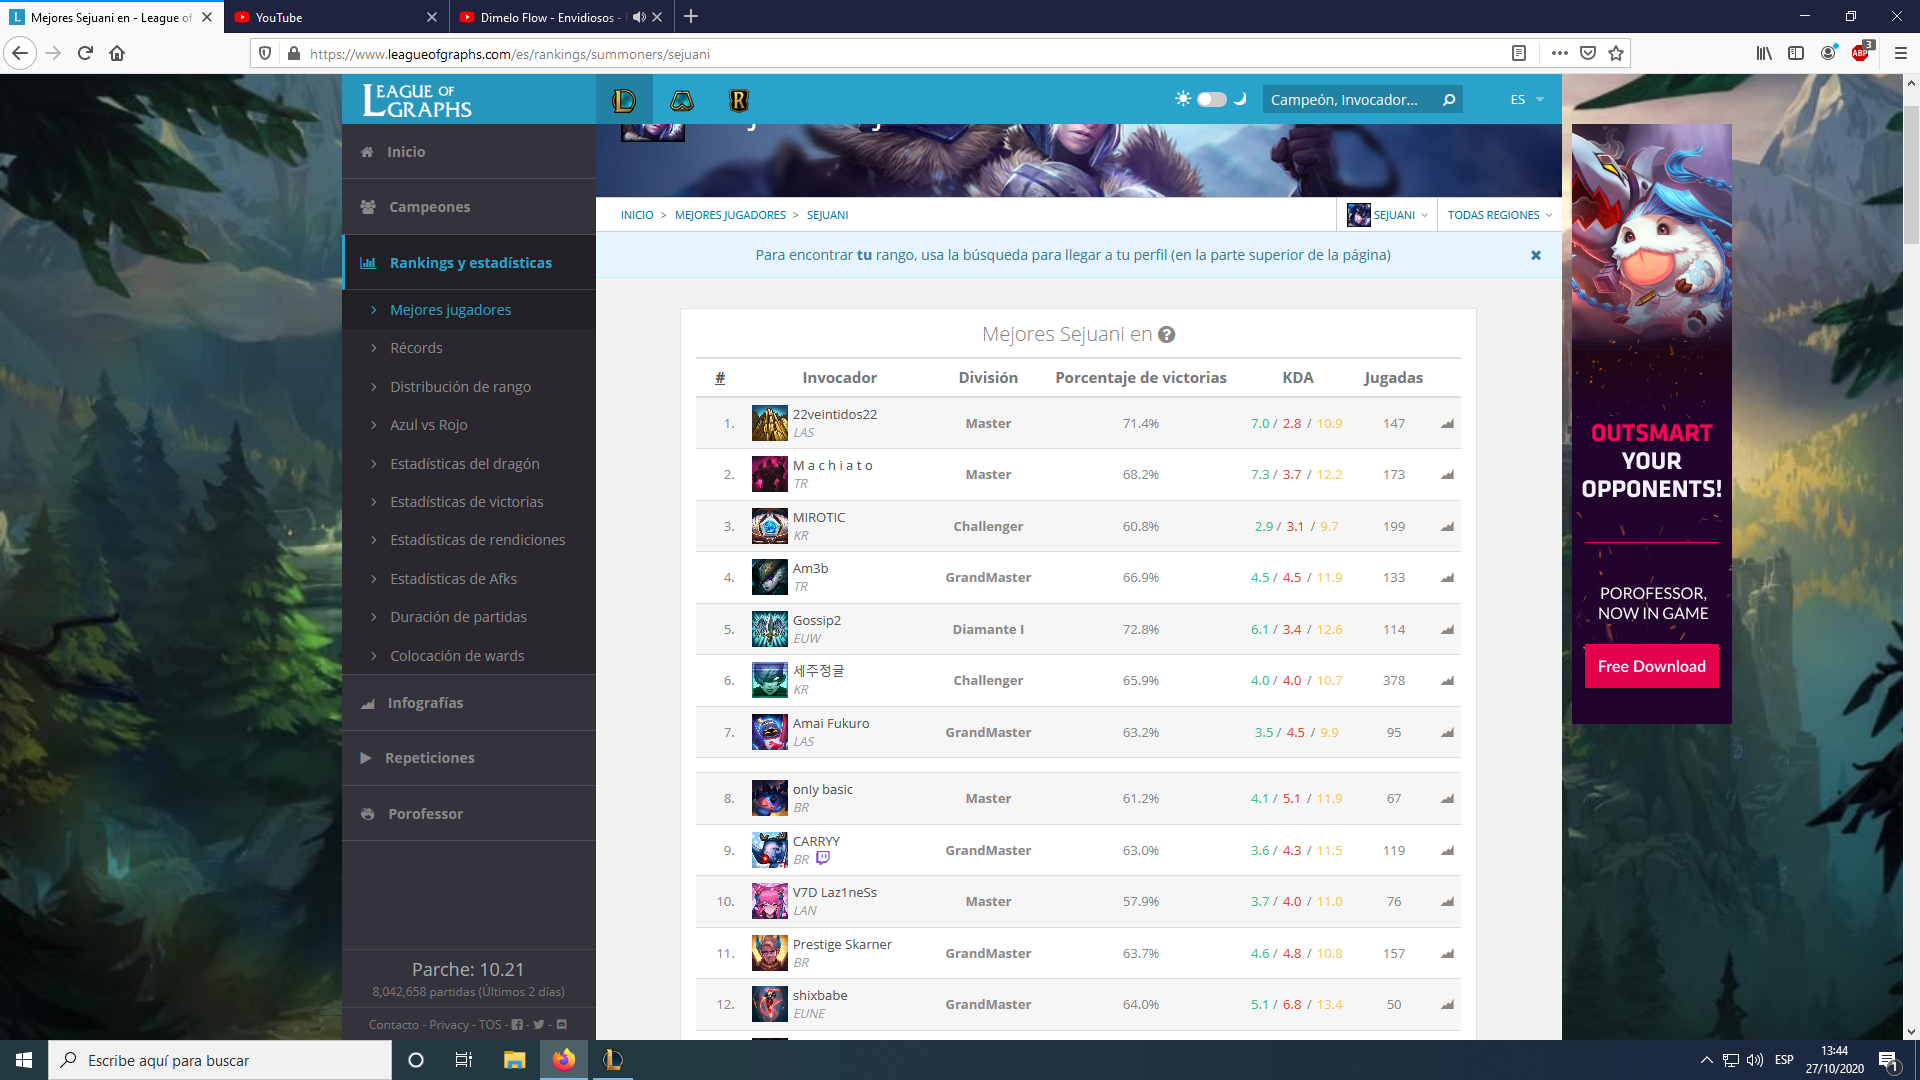The width and height of the screenshot is (1920, 1080).
Task: Open MEJORES JUGADORES breadcrumb link
Action: coord(730,215)
